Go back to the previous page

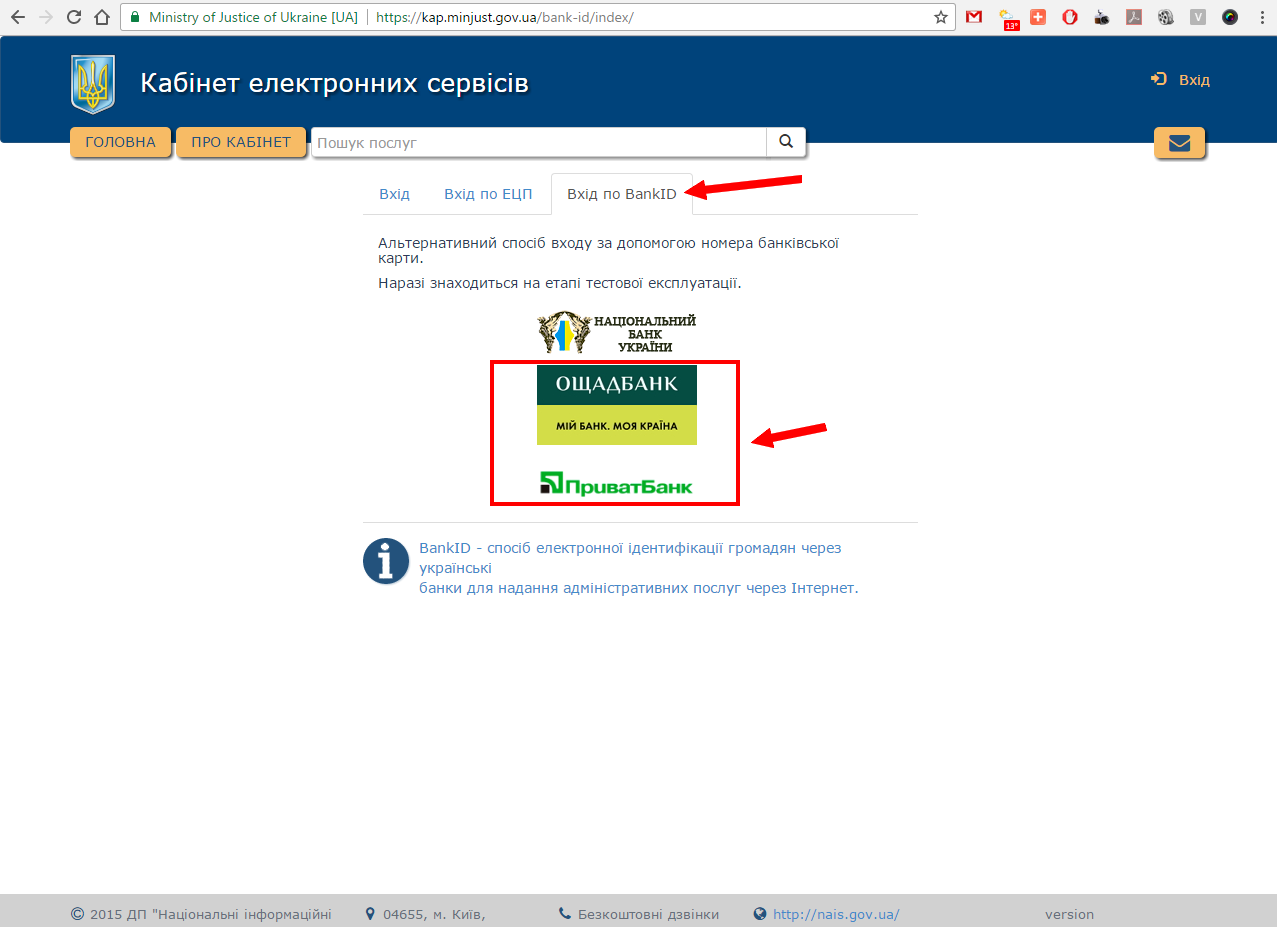pyautogui.click(x=18, y=17)
